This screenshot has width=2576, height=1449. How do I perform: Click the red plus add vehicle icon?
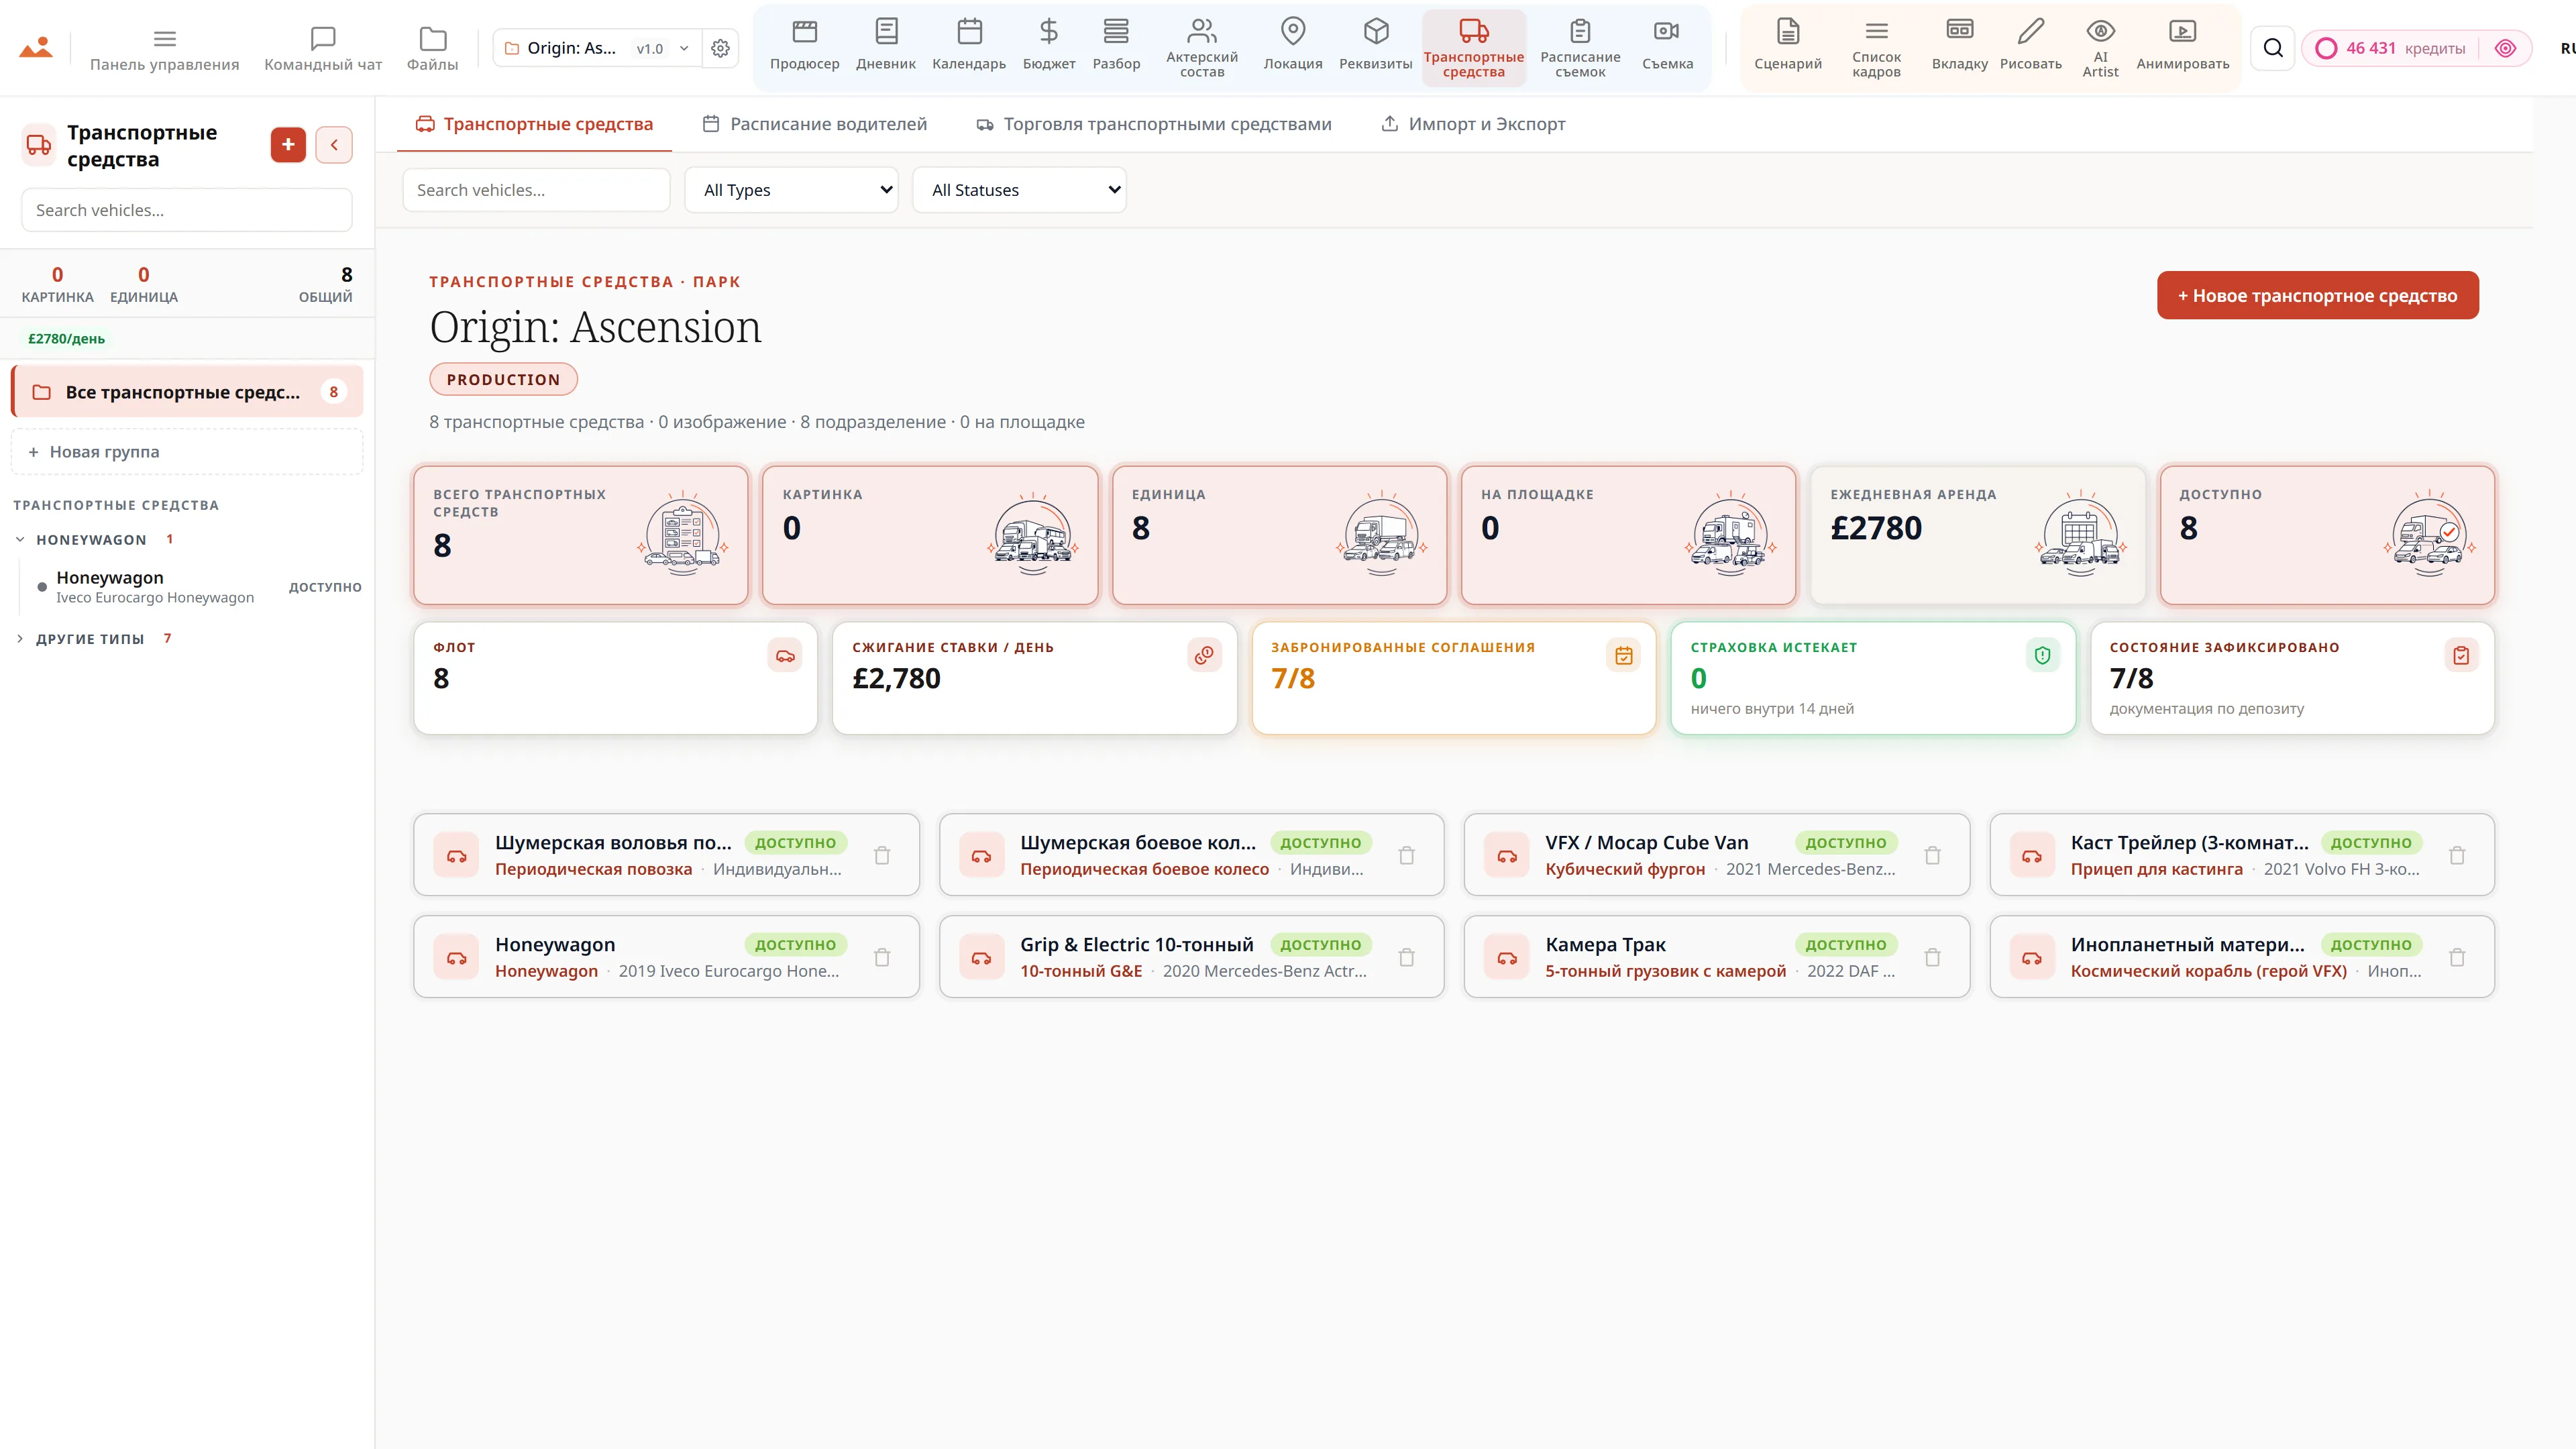click(288, 145)
